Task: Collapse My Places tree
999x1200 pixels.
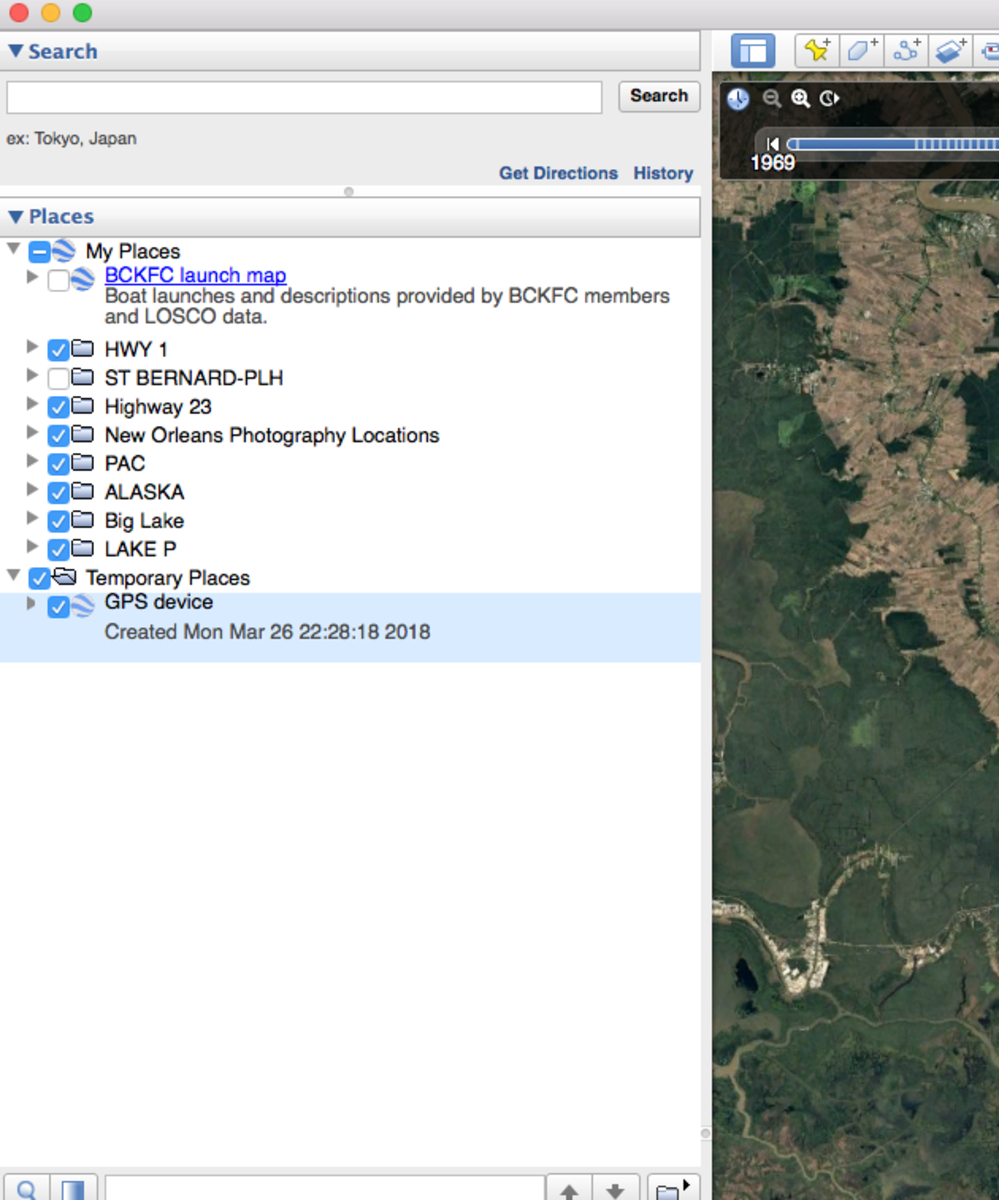Action: point(13,247)
